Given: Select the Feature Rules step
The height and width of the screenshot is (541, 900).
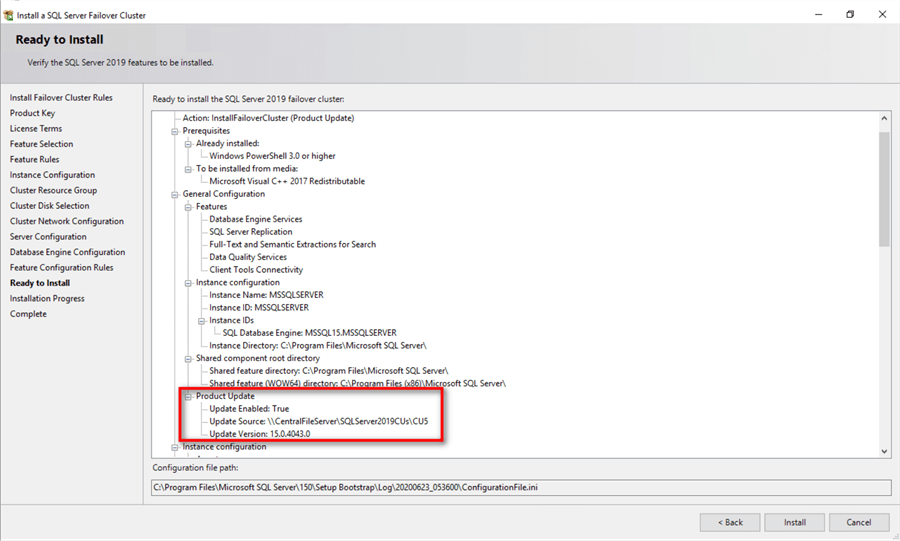Looking at the screenshot, I should pos(34,159).
